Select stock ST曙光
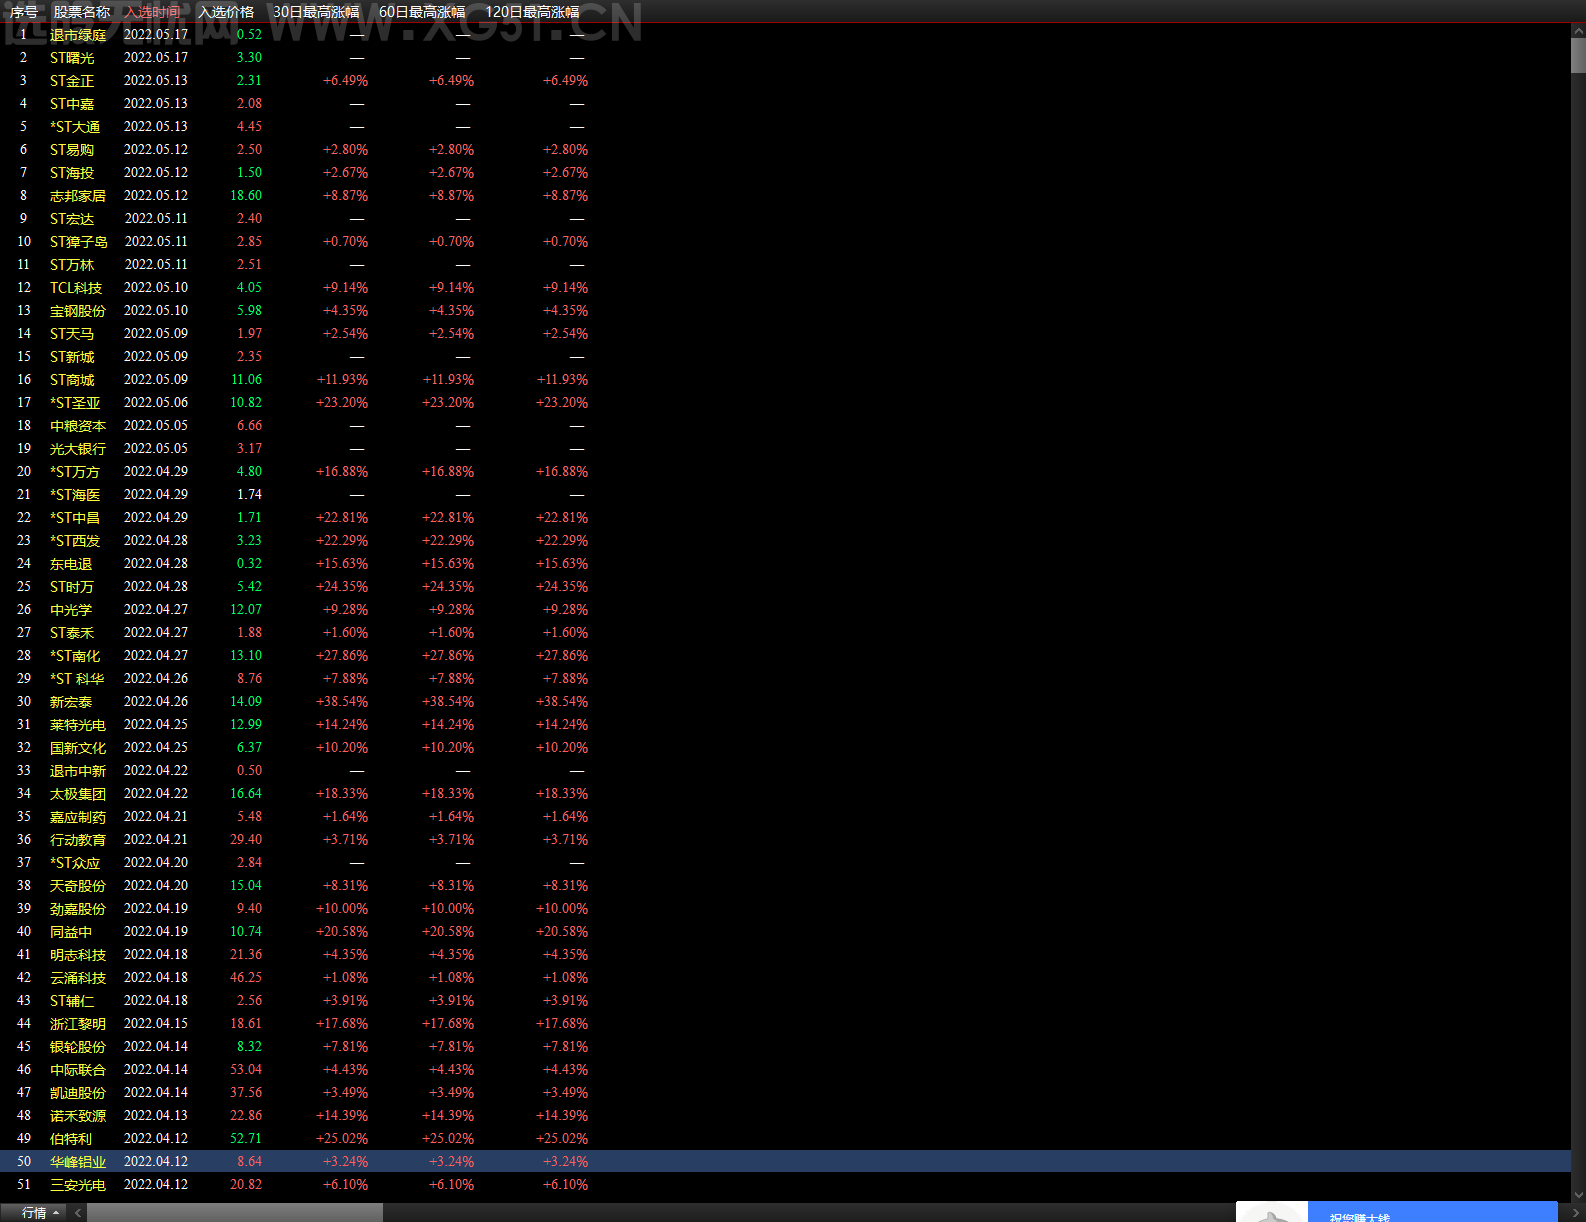This screenshot has width=1586, height=1222. (x=72, y=58)
